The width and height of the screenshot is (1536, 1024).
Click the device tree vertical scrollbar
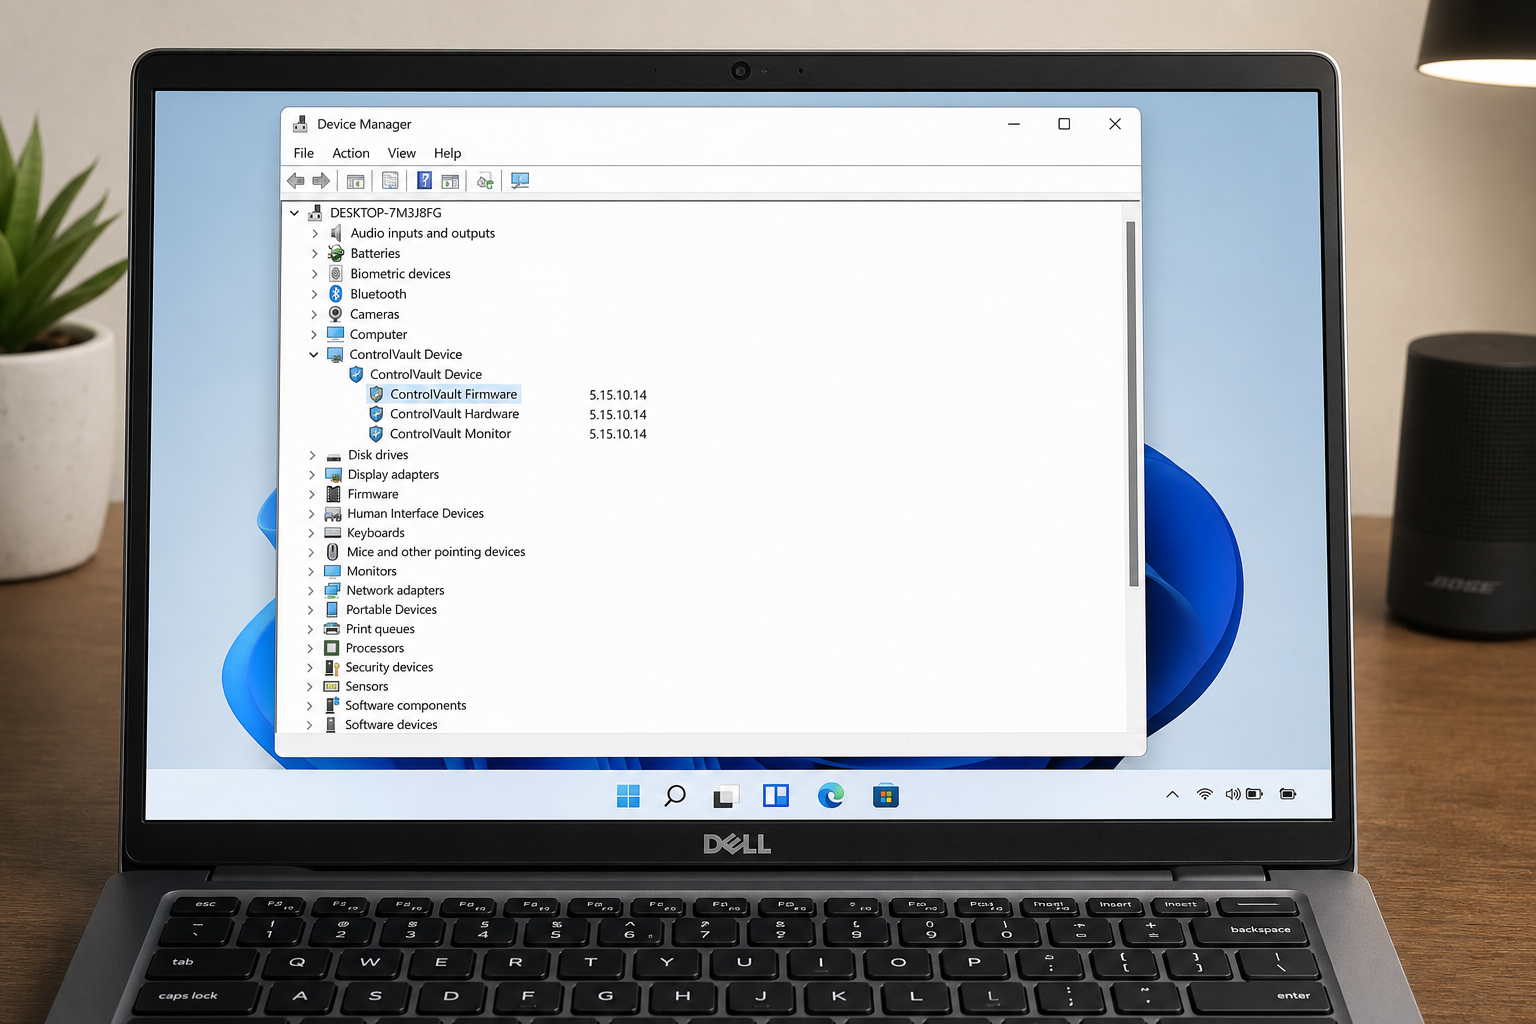click(1132, 403)
